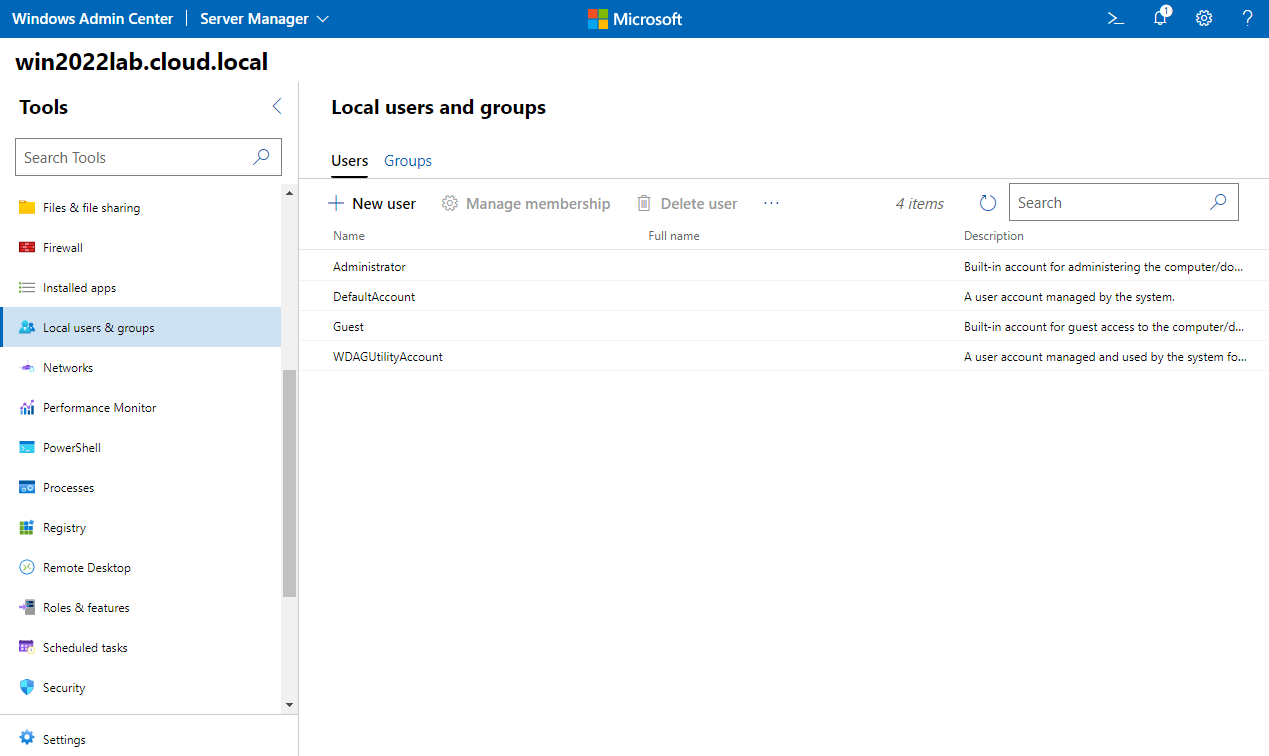Click the Manage membership gear icon
Viewport: 1269px width, 756px height.
click(450, 203)
